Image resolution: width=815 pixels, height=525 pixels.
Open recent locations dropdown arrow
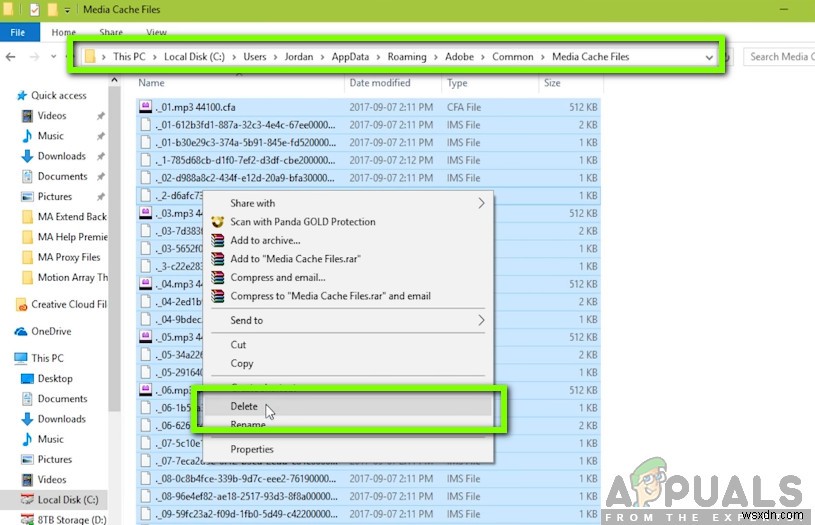coord(54,57)
